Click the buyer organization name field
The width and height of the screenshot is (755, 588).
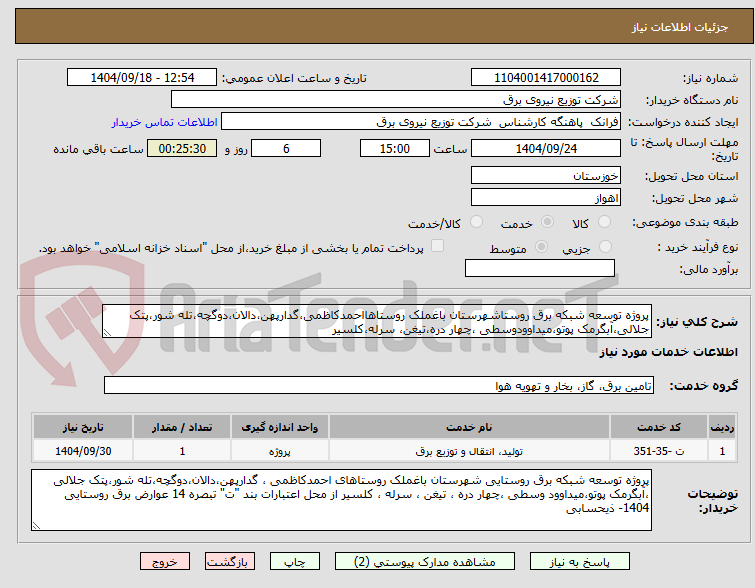[x=396, y=100]
